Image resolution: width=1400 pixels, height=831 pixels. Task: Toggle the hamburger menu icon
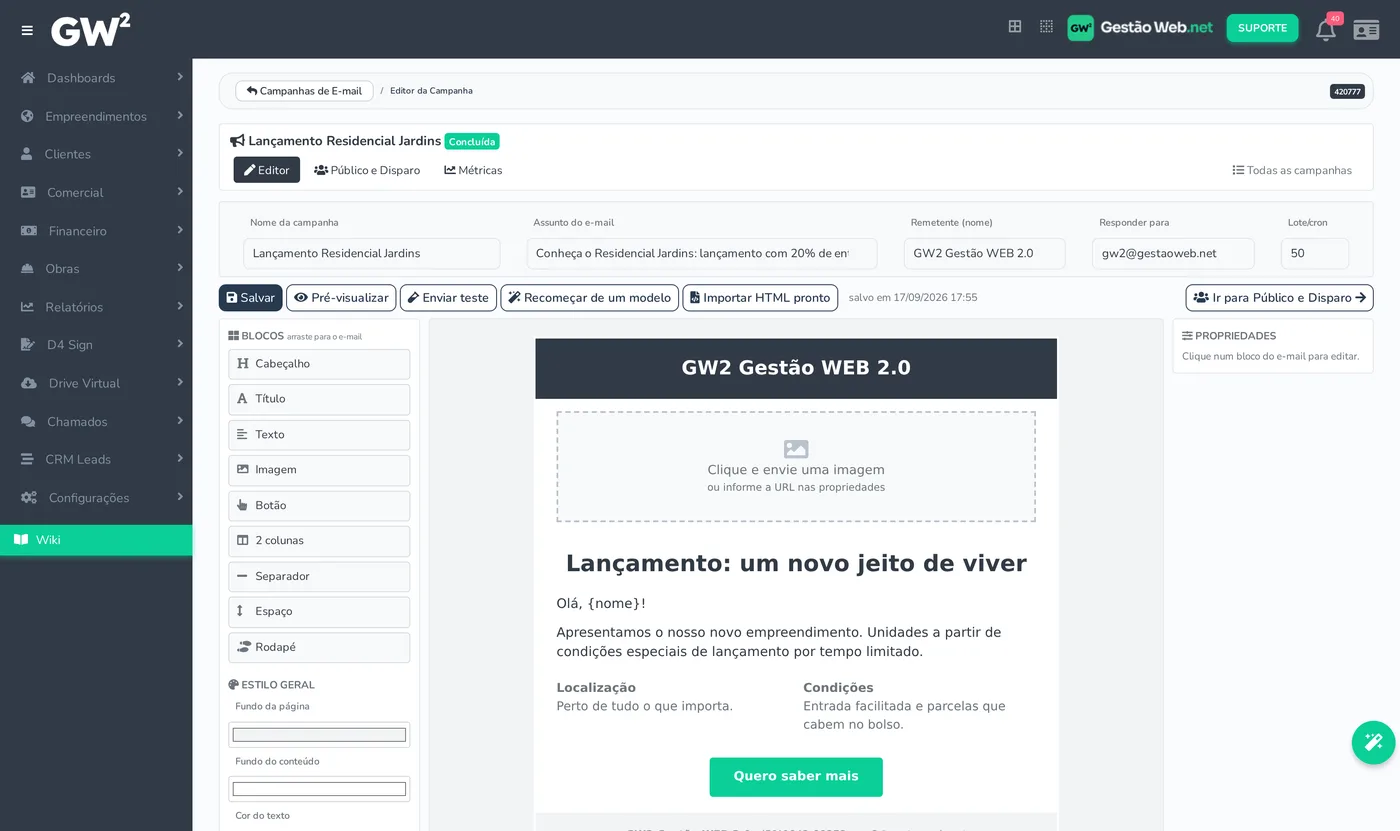pyautogui.click(x=27, y=30)
